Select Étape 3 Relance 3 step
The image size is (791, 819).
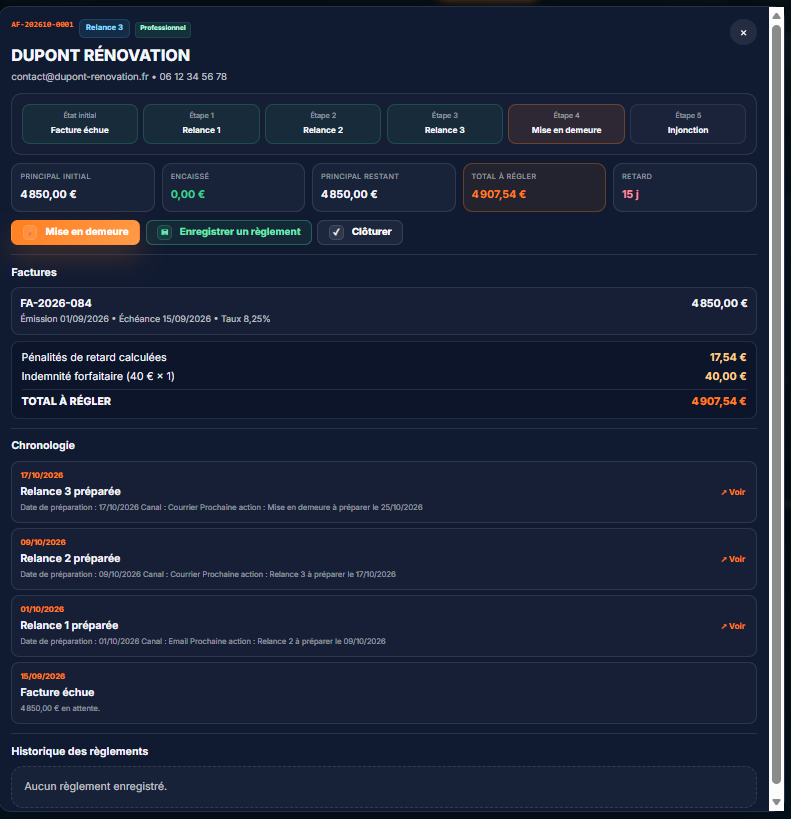pyautogui.click(x=445, y=124)
